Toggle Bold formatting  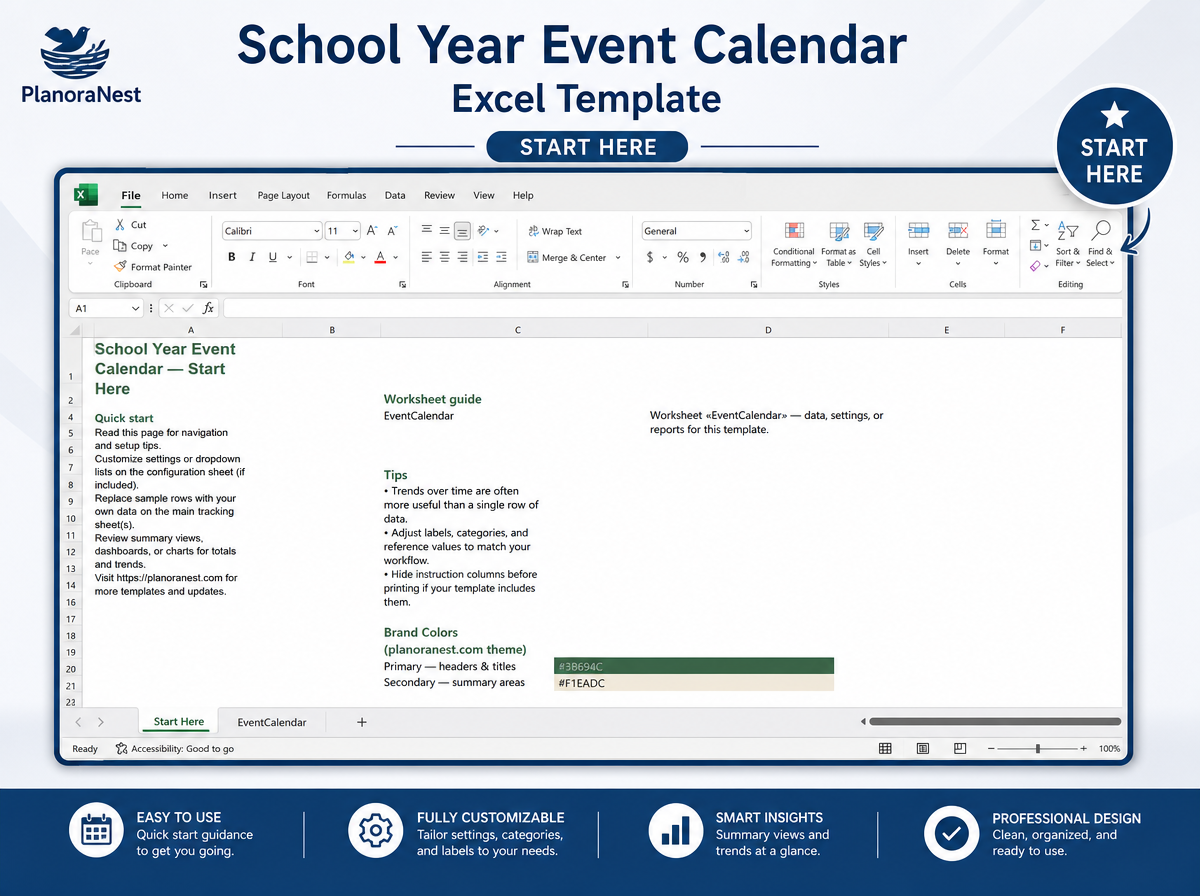[x=232, y=257]
